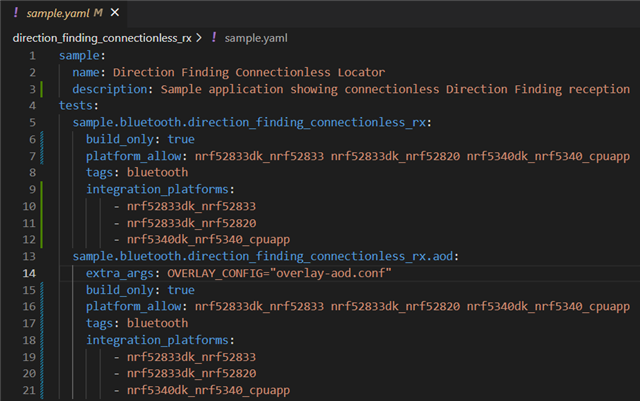Click line number 1 in gutter
The height and width of the screenshot is (401, 640).
(x=32, y=56)
